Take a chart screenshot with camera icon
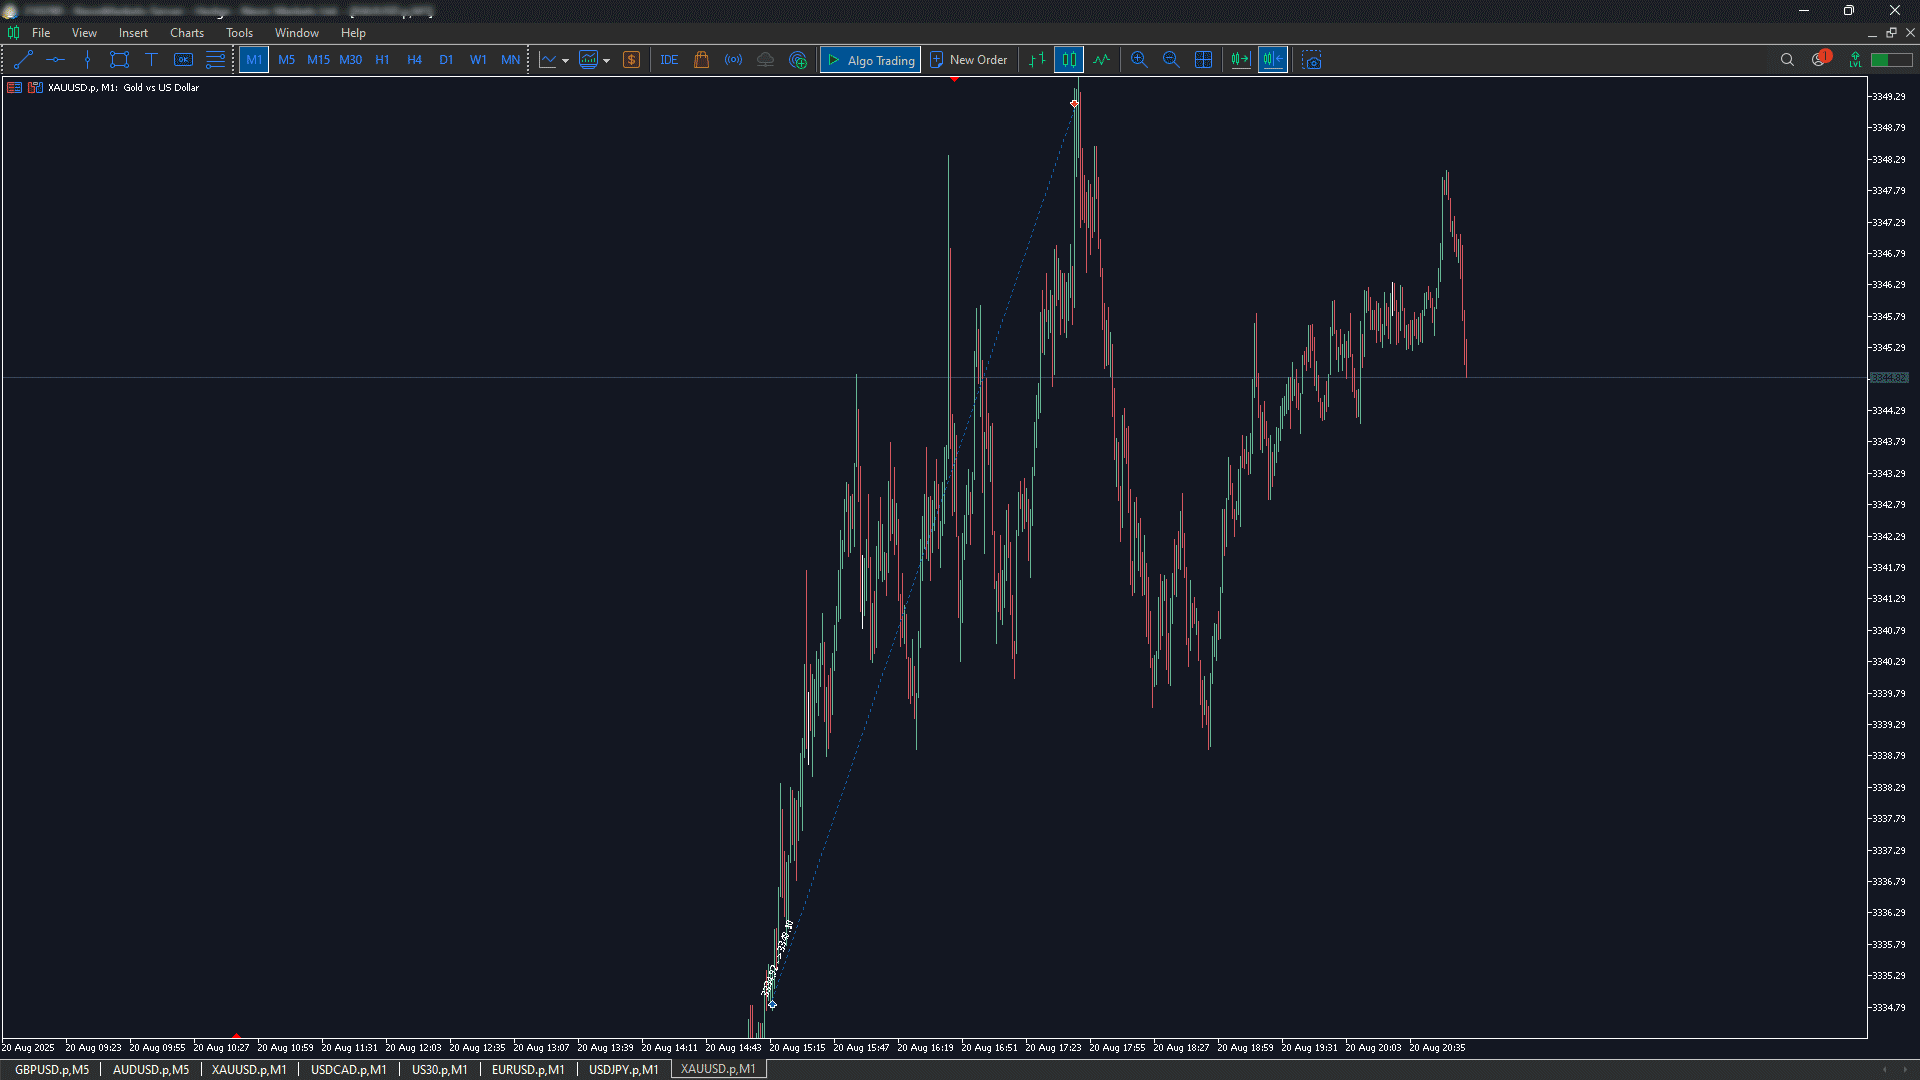 pyautogui.click(x=1312, y=60)
